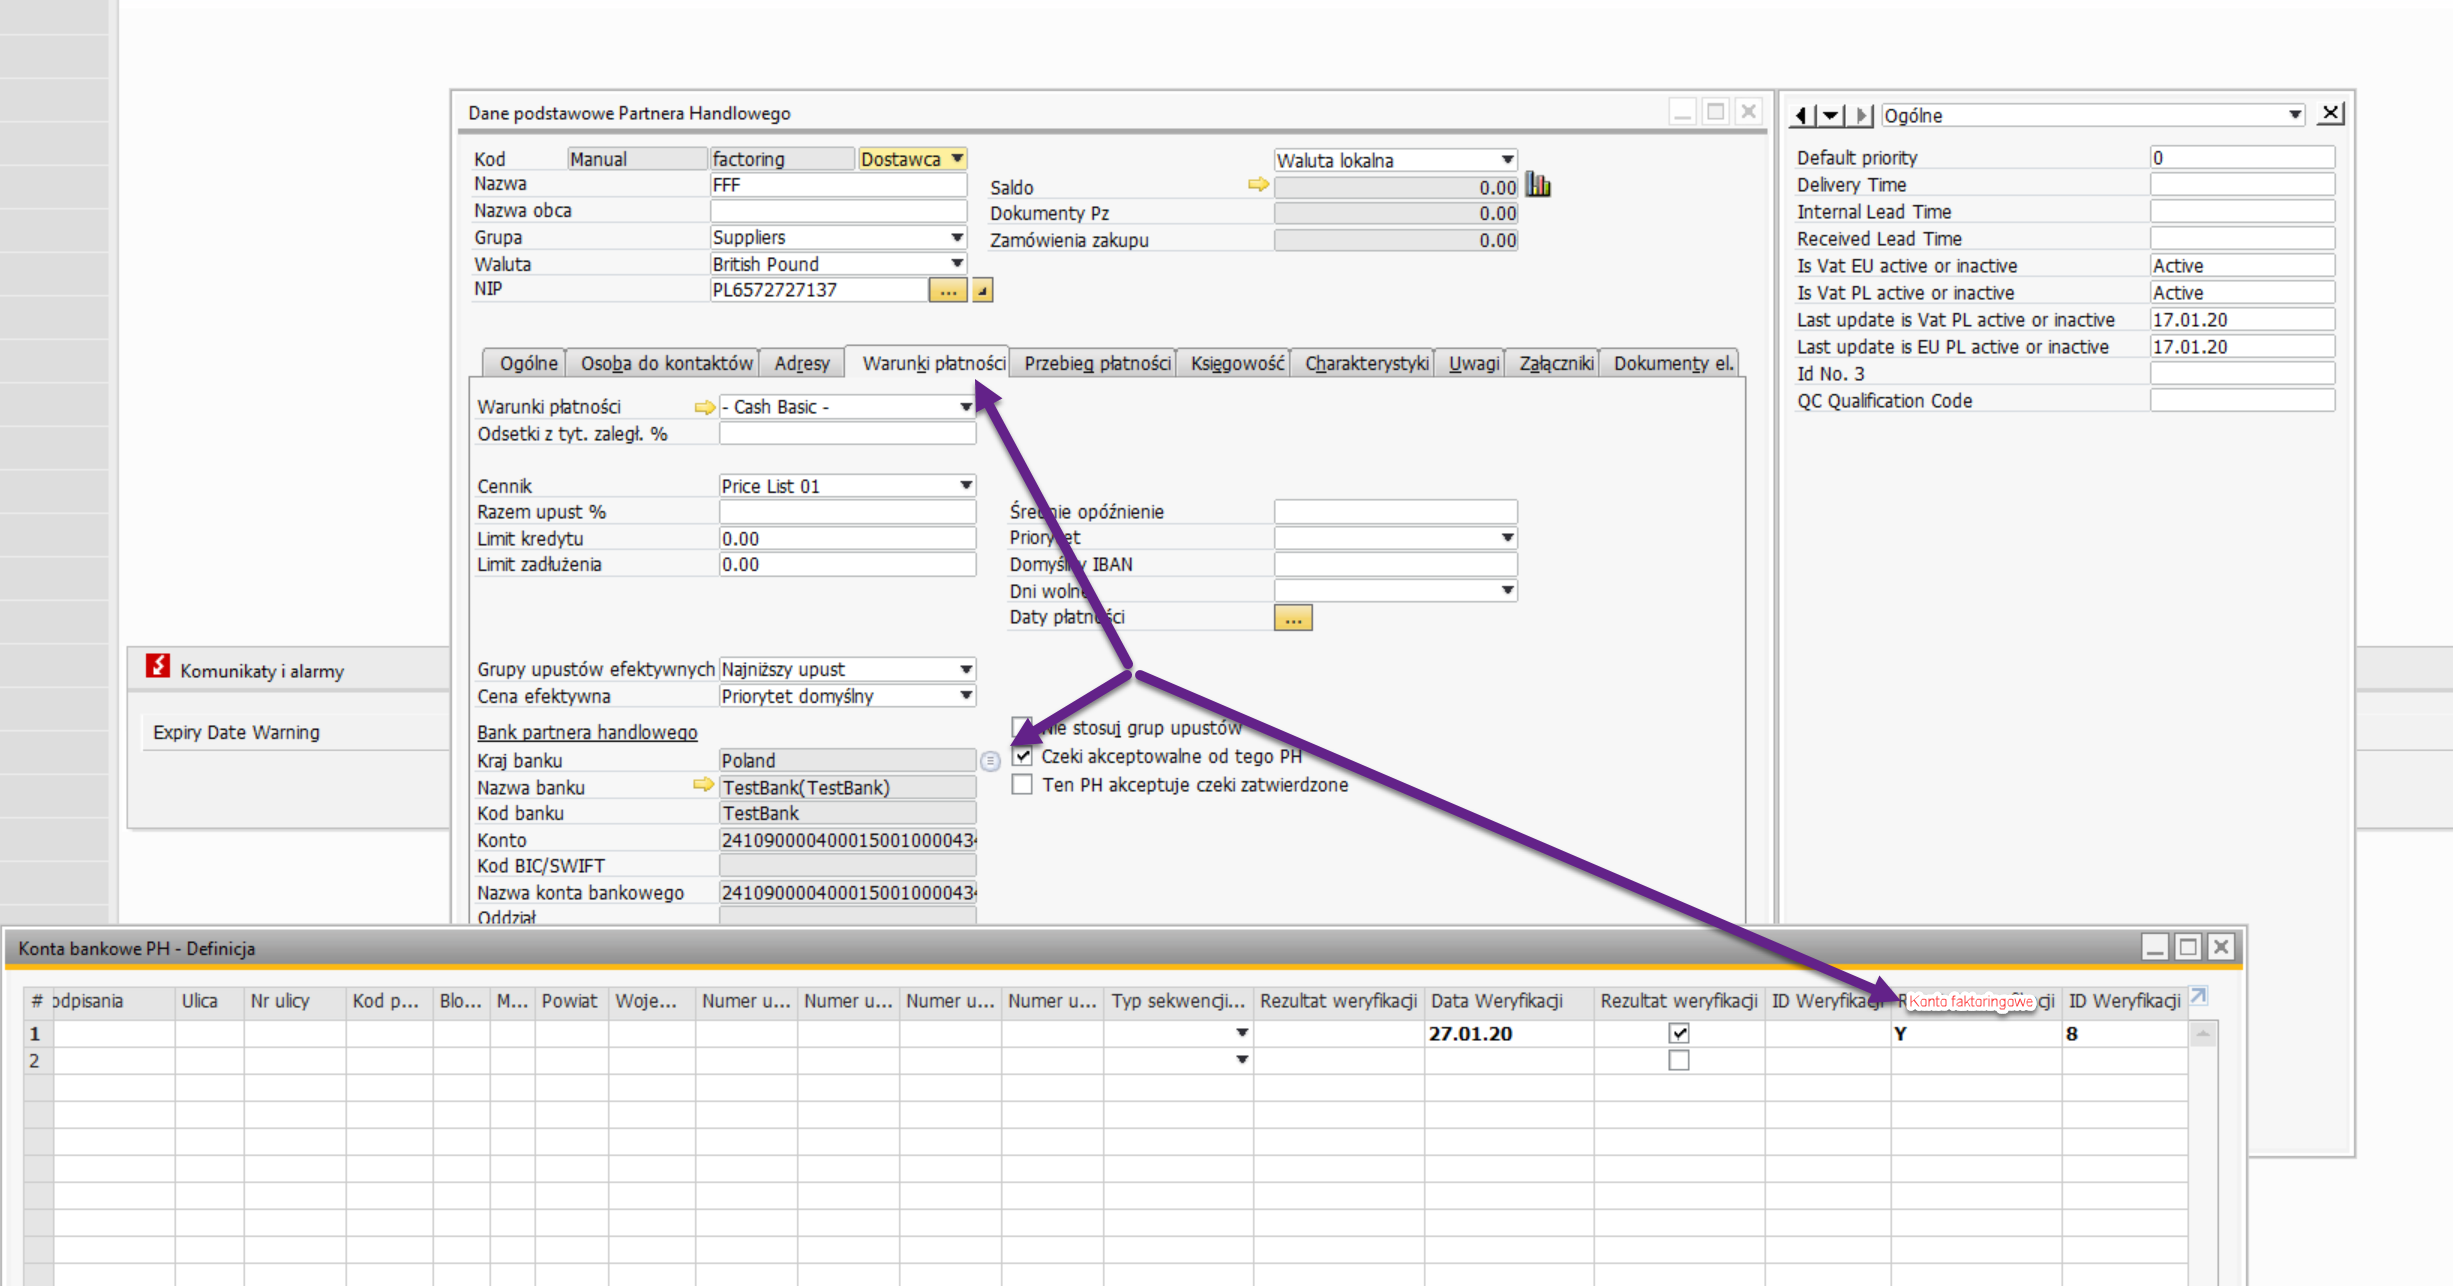Open the Dostawca type dropdown
Screen dimensions: 2453x1286
click(957, 158)
